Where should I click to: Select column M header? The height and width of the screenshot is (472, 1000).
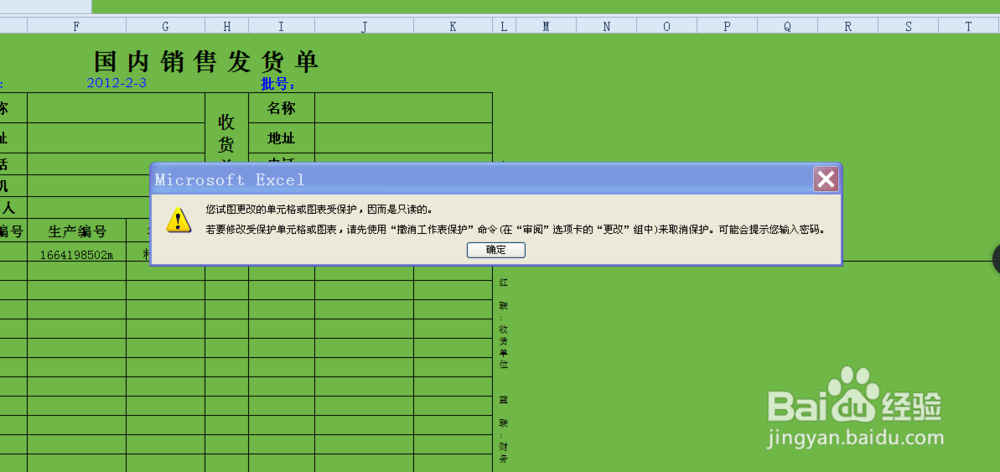(546, 26)
